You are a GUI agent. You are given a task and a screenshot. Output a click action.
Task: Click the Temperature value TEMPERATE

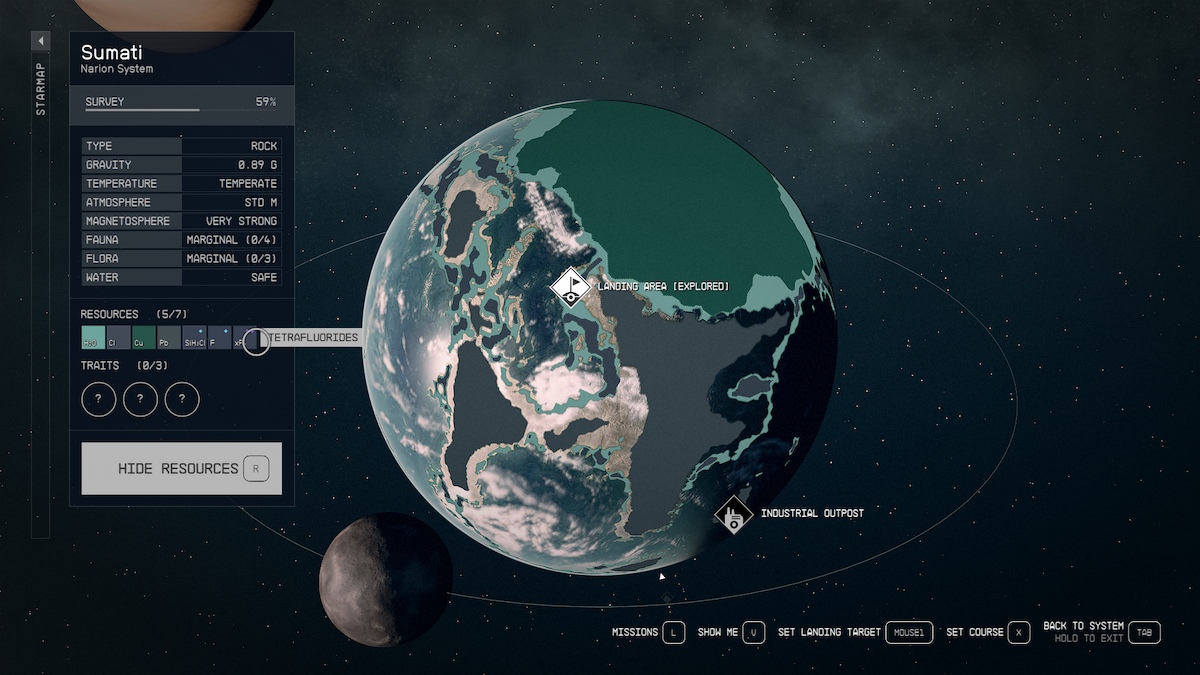[x=248, y=184]
